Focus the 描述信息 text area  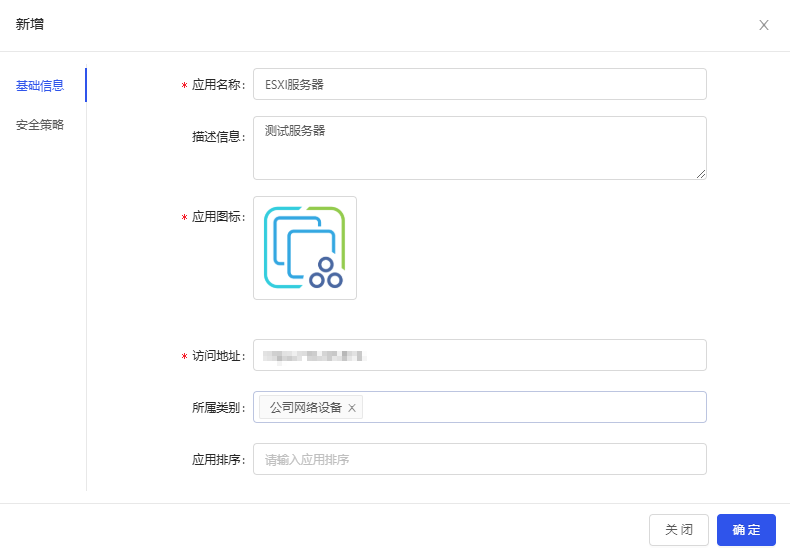point(480,148)
